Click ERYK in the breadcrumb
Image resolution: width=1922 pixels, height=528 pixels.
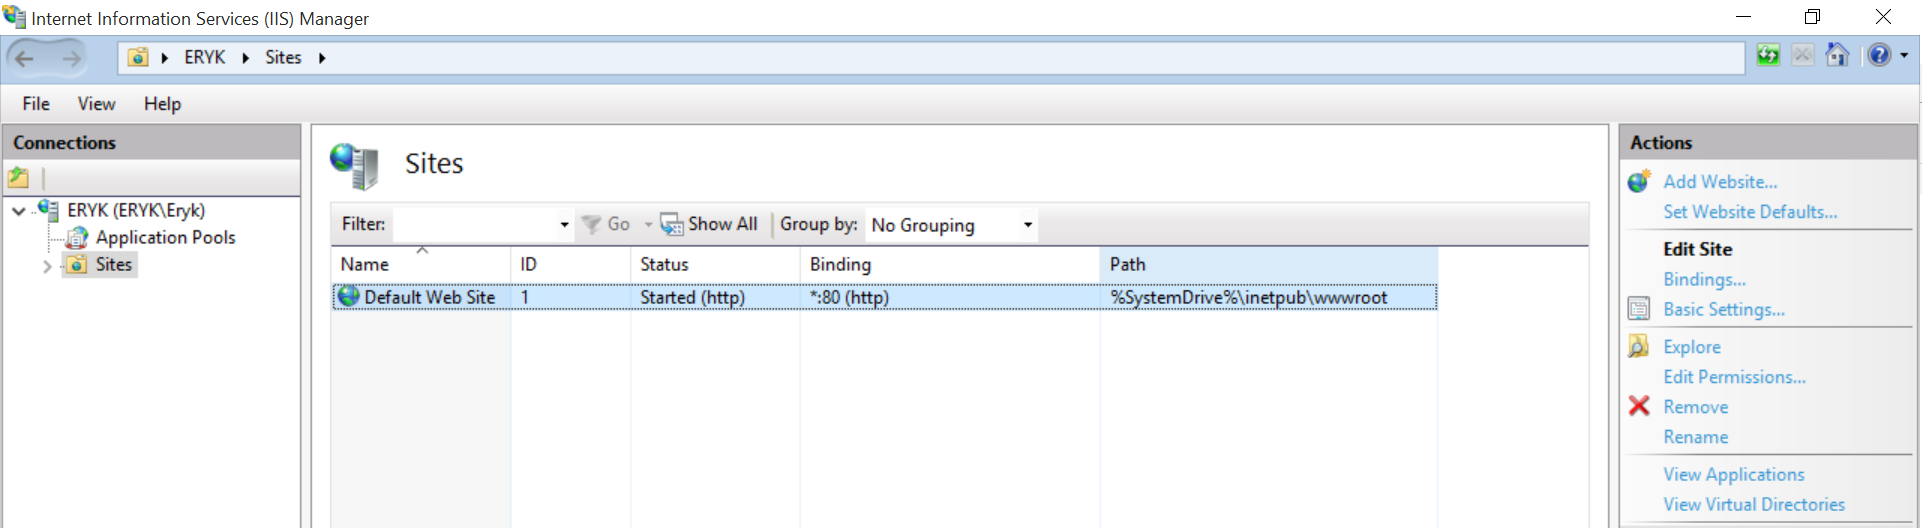tap(205, 58)
